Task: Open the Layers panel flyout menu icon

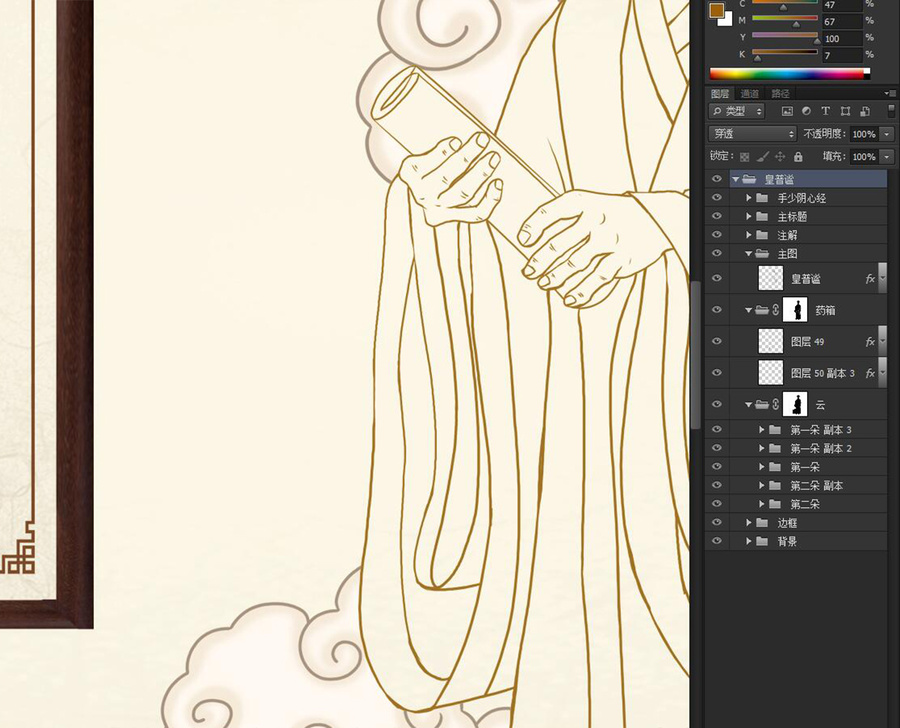Action: coord(890,93)
